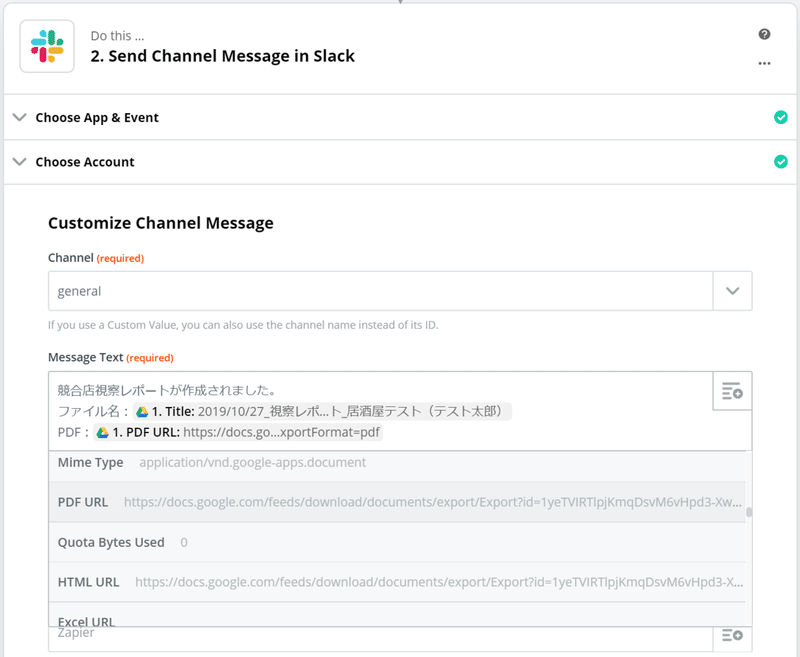Select the Quota Bytes Used option
The image size is (800, 657).
click(397, 542)
